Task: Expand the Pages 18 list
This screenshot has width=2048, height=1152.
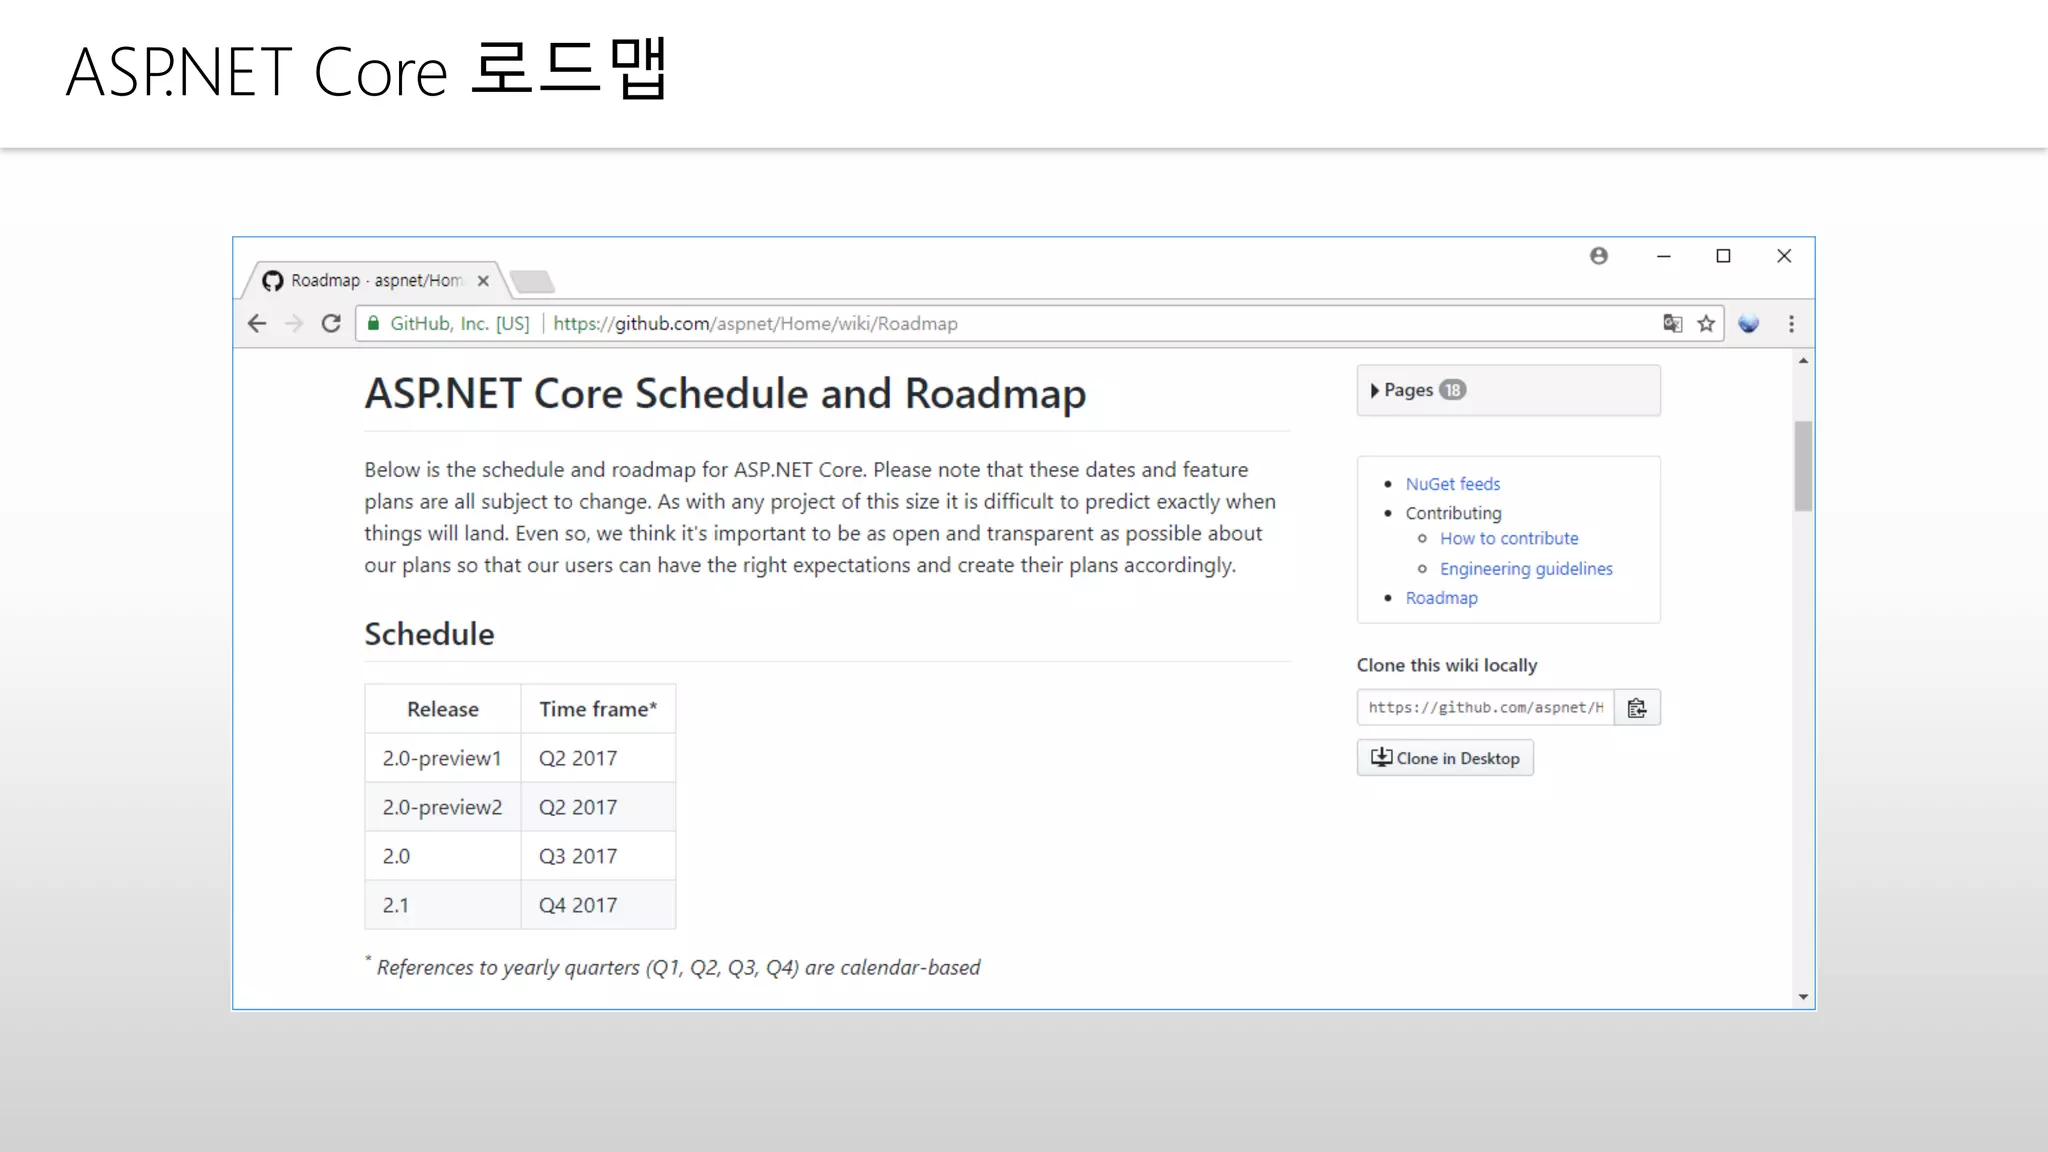Action: tap(1508, 390)
